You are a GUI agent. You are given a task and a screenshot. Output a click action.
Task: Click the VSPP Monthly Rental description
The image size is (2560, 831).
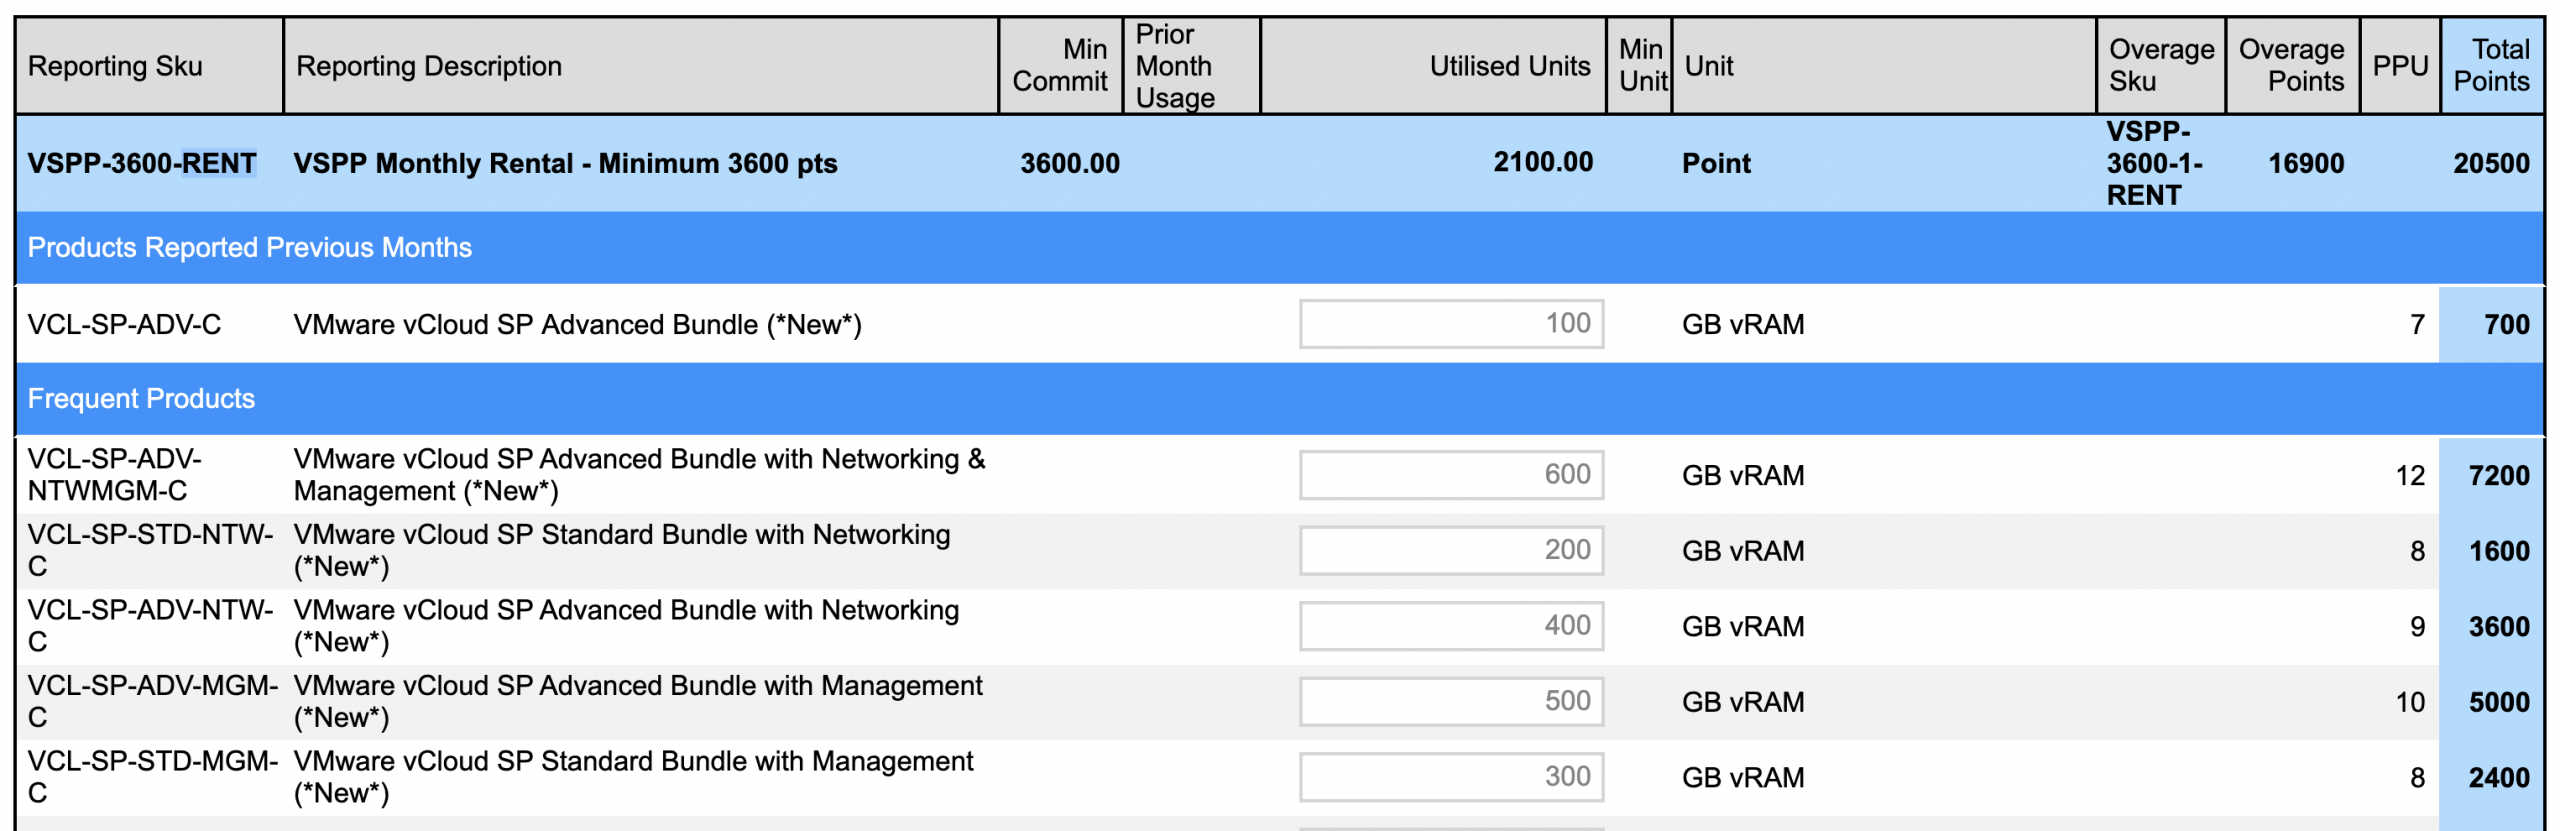point(565,163)
